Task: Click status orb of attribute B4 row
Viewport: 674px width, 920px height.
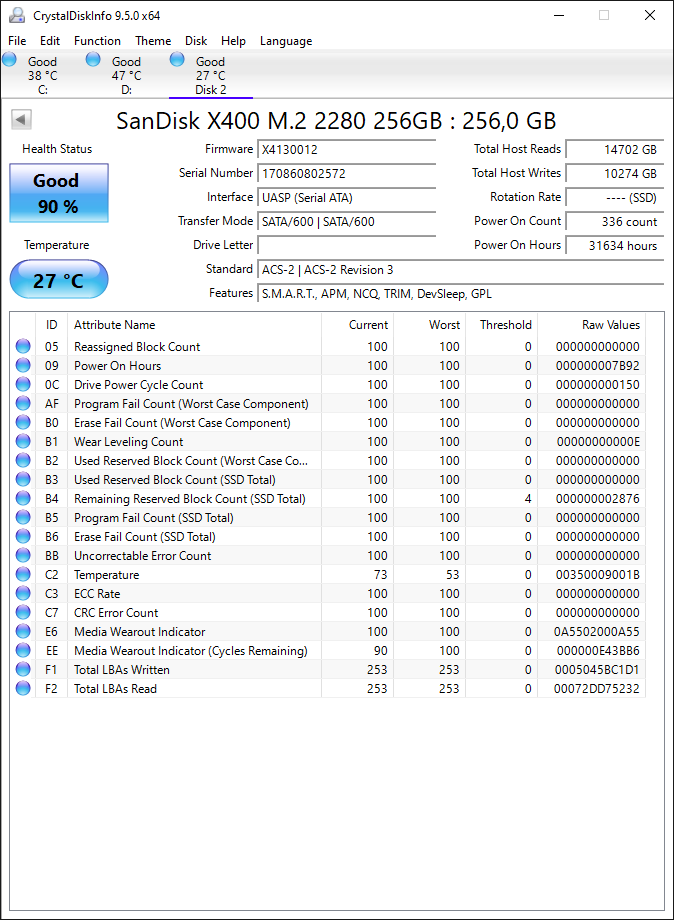Action: coord(23,498)
